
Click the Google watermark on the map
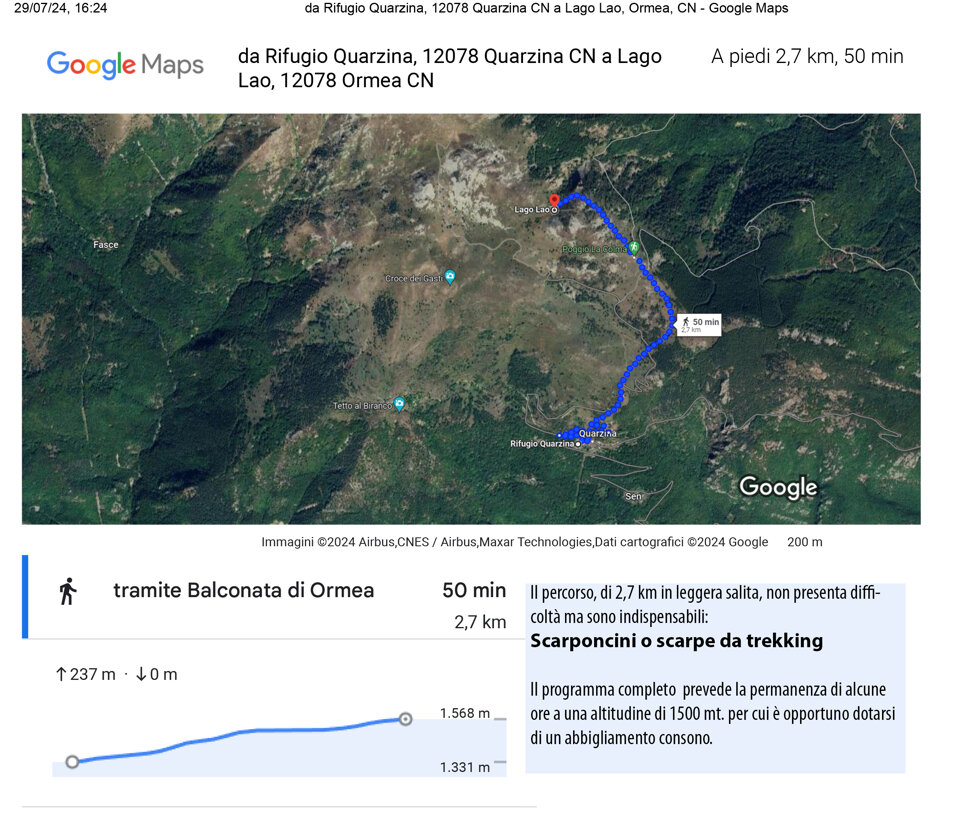pos(777,487)
